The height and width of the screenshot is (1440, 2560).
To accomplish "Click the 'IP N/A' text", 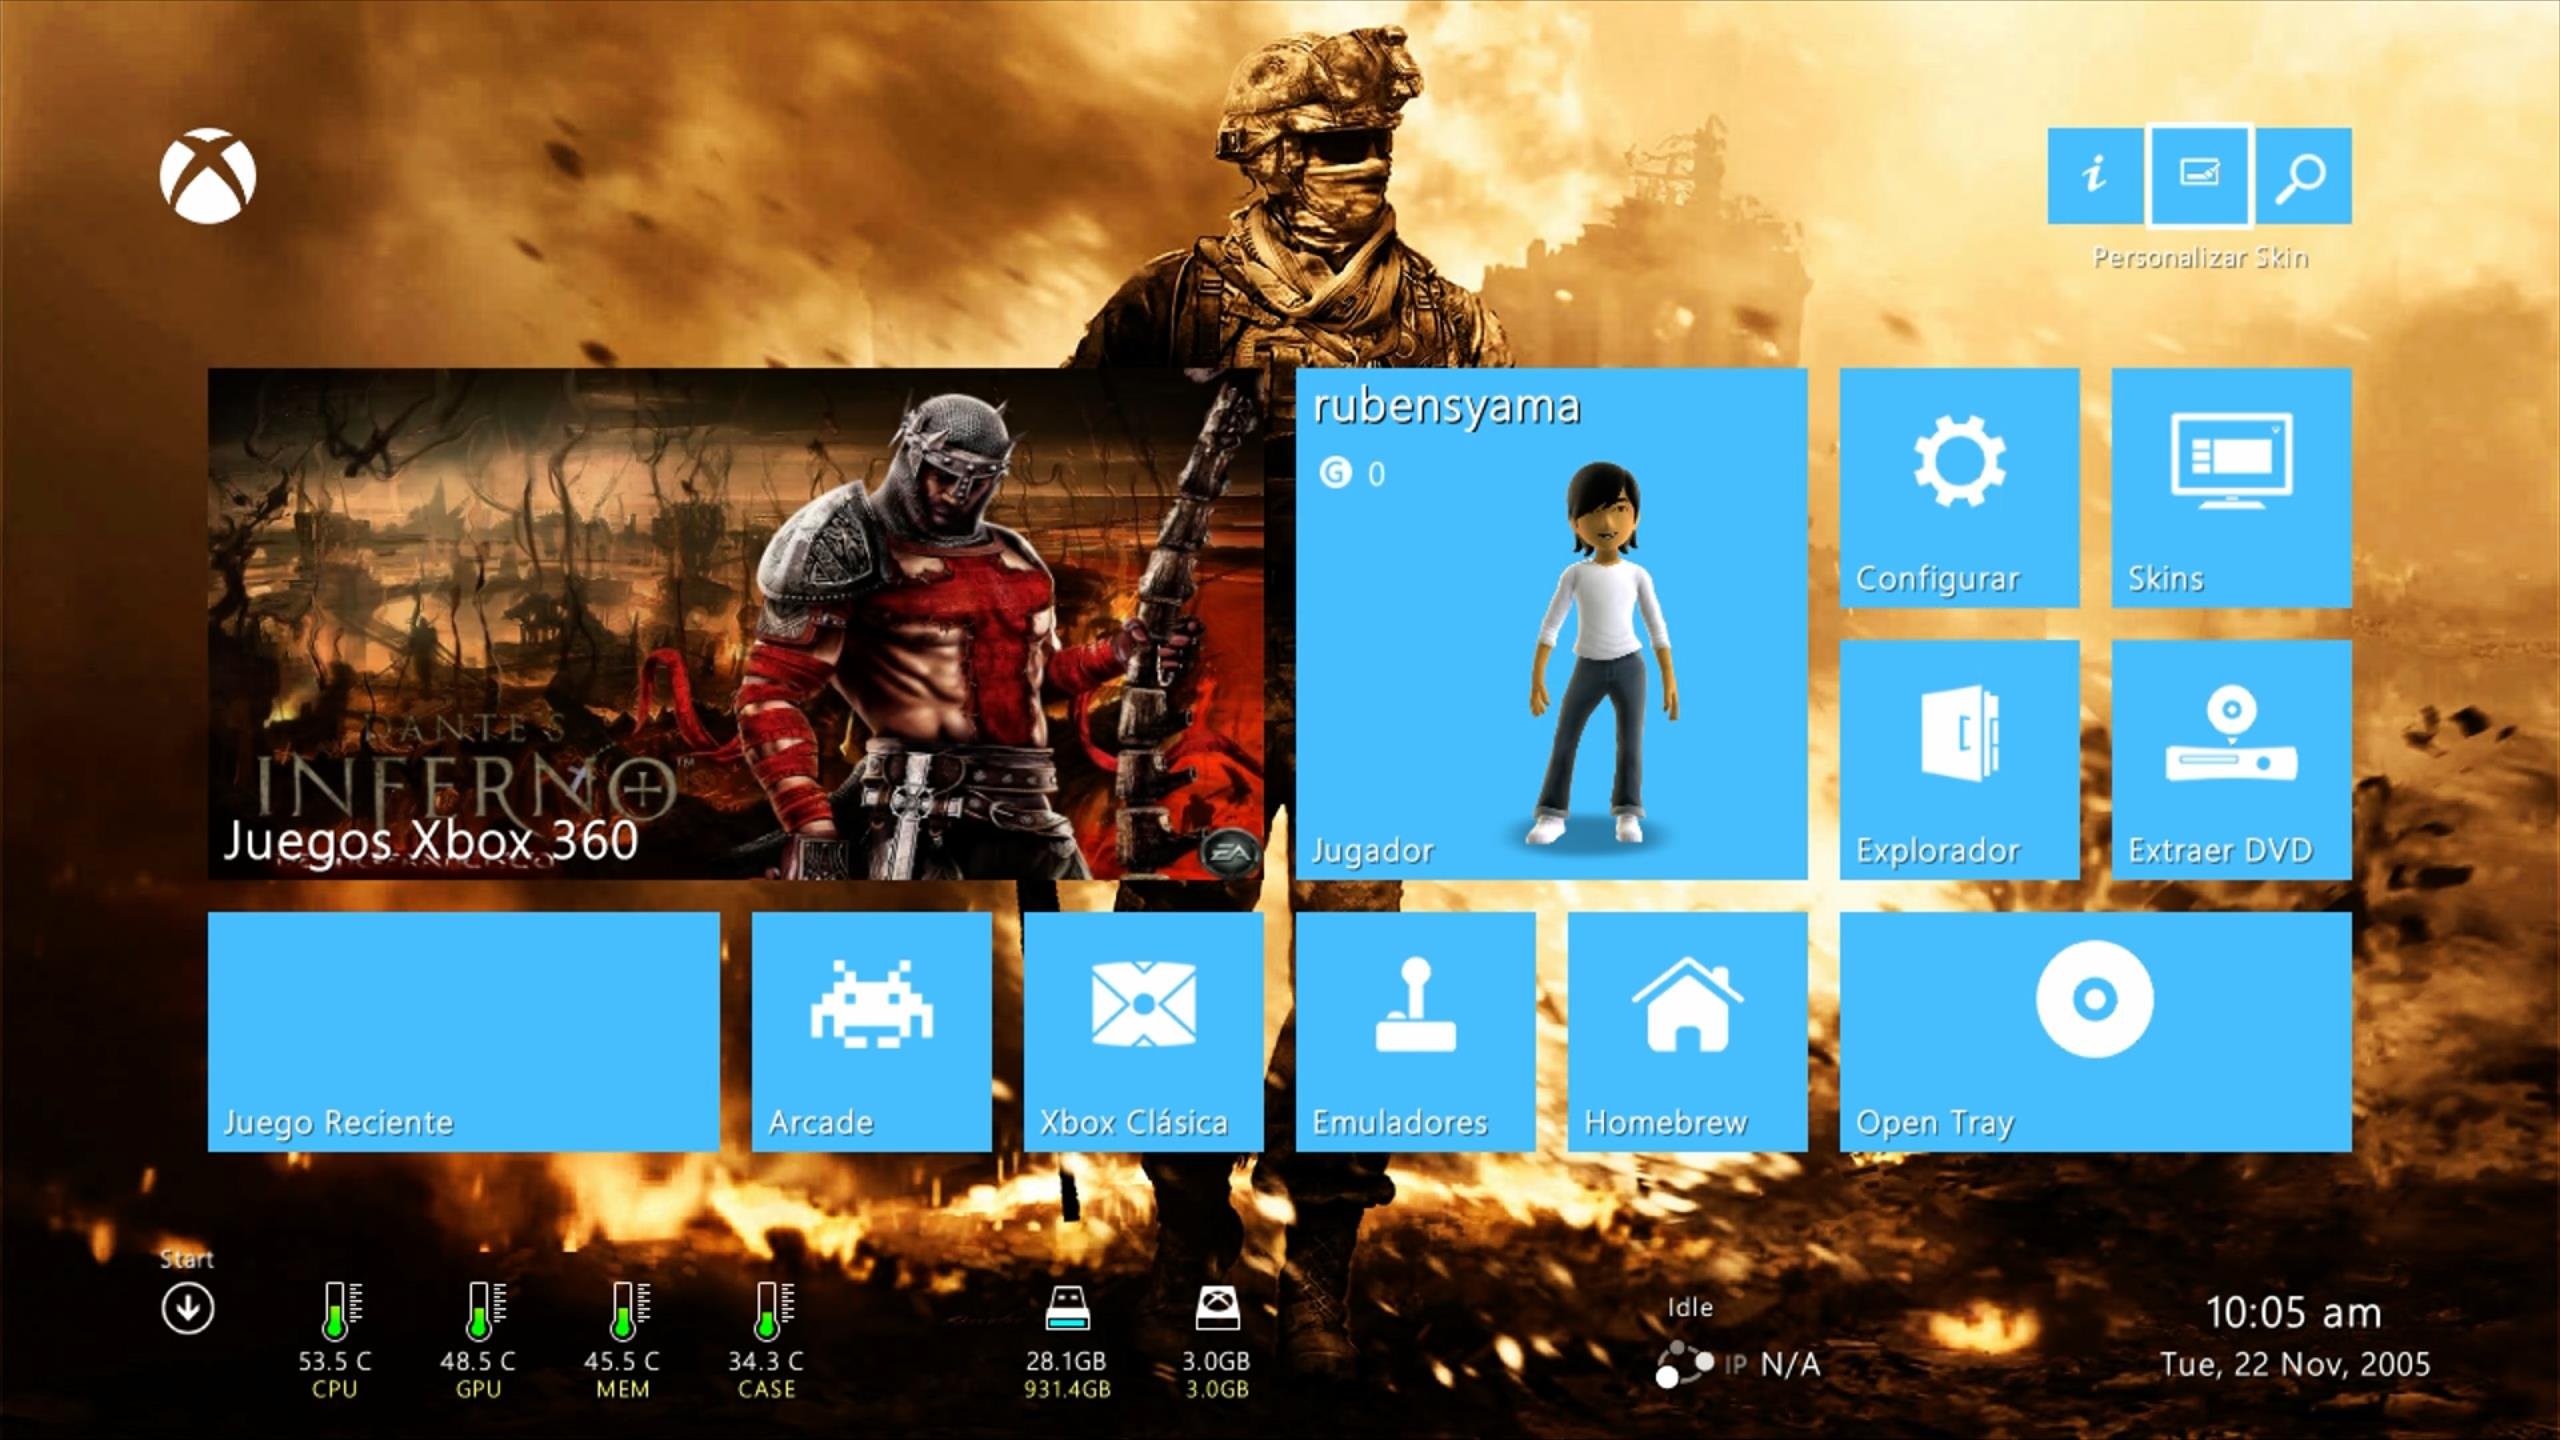I will (1772, 1364).
